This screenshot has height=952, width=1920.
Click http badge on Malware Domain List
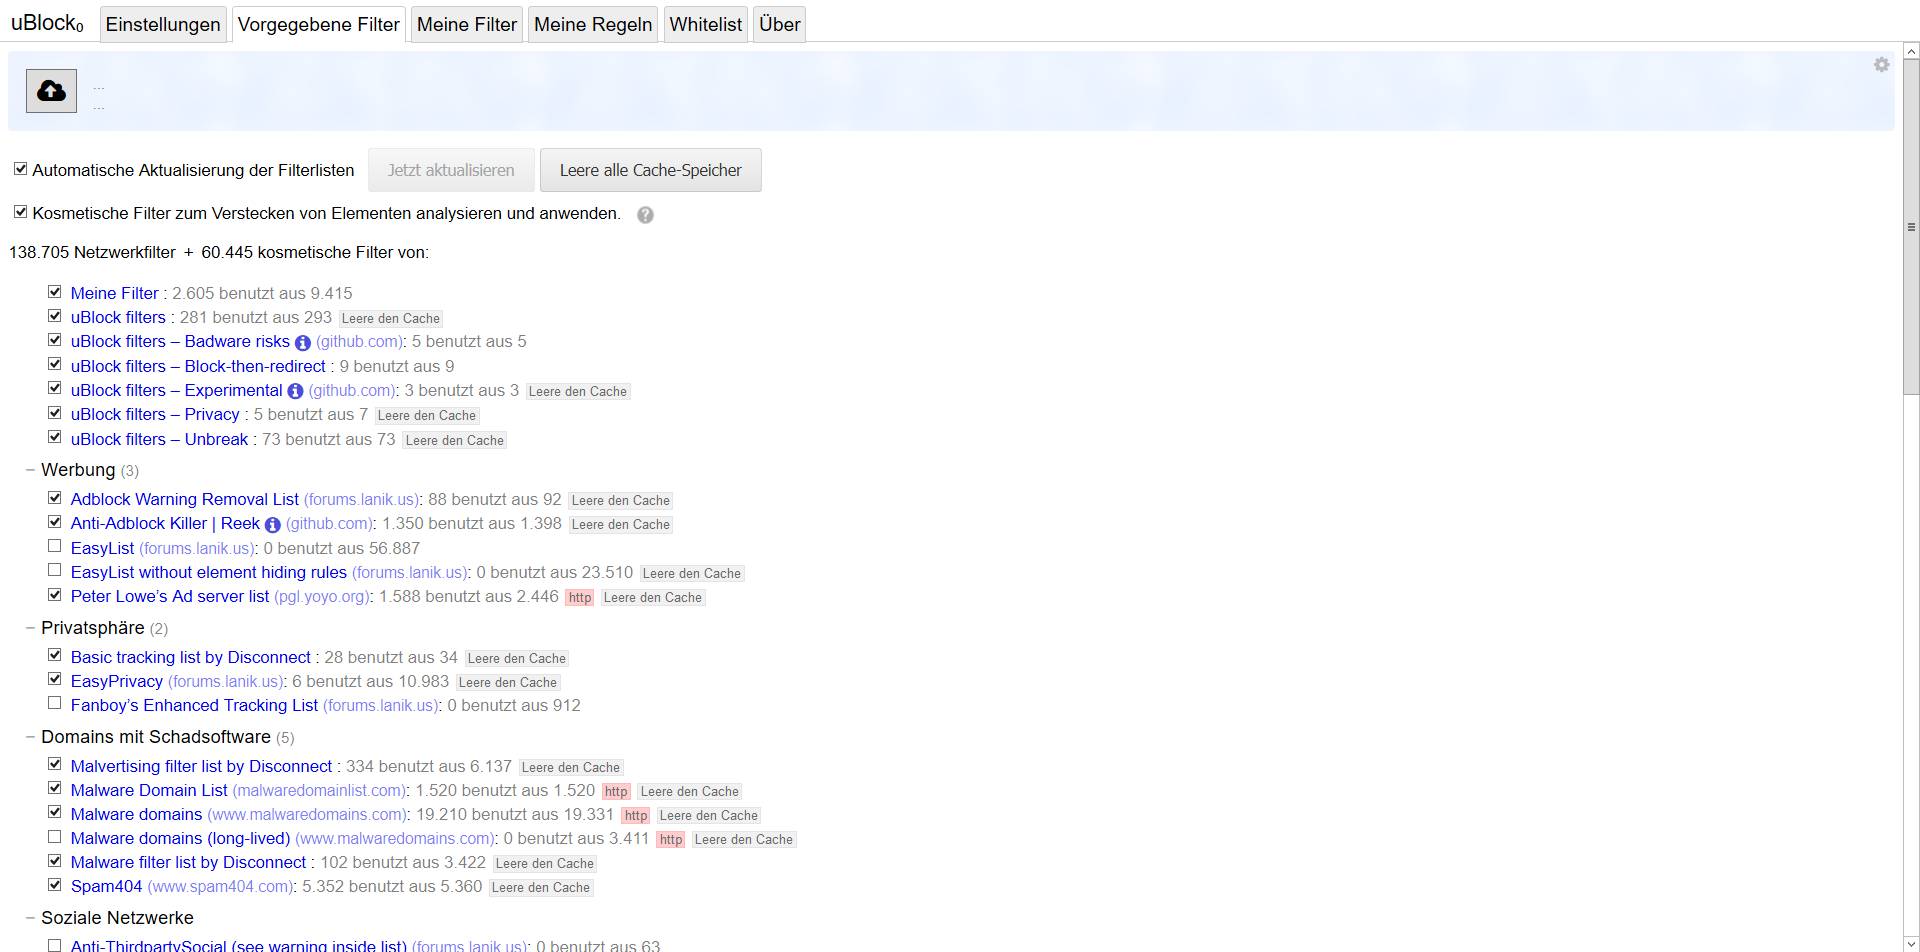coord(616,792)
